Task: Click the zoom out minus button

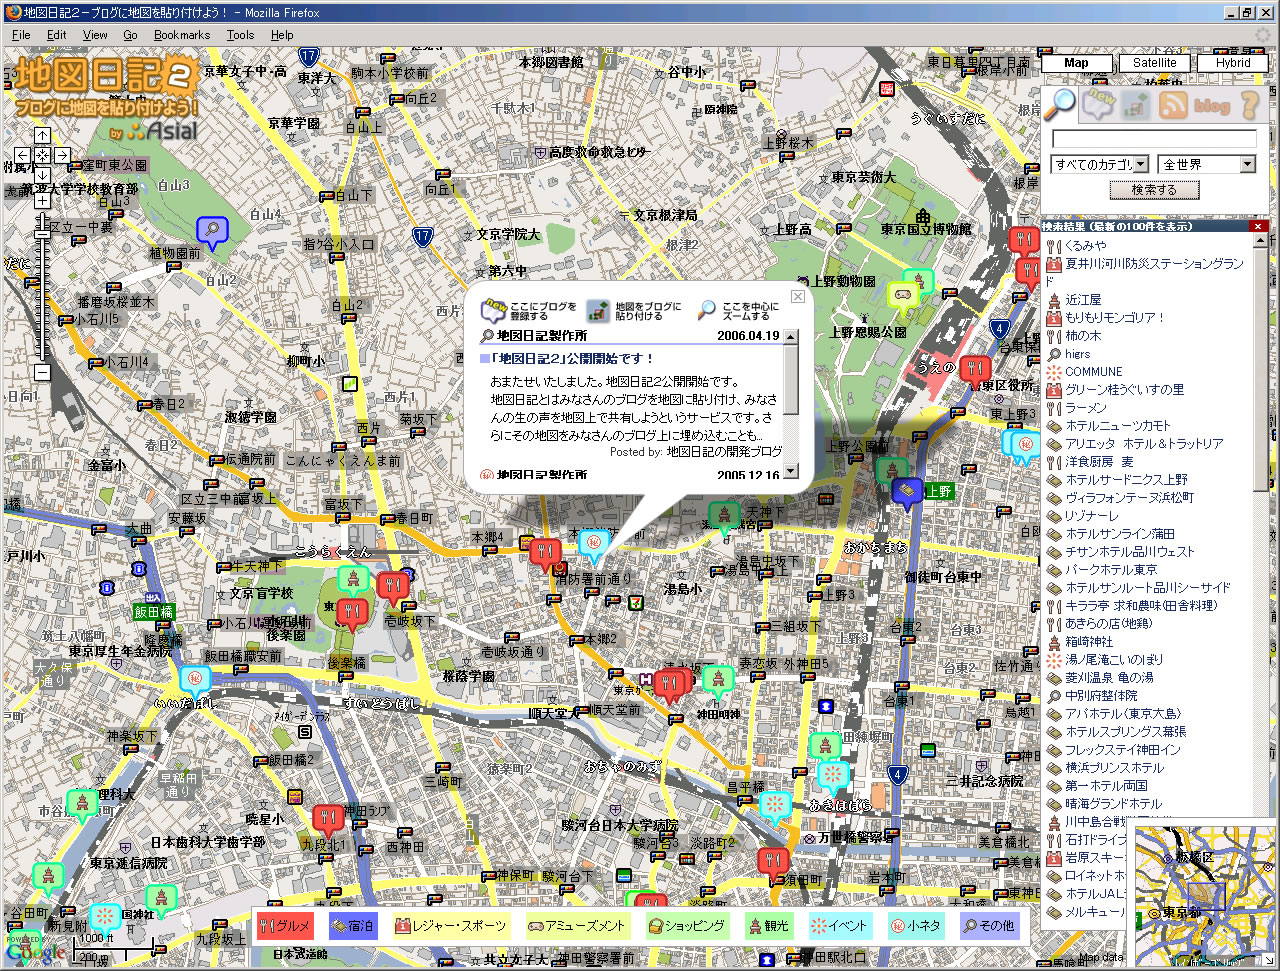Action: [x=42, y=372]
